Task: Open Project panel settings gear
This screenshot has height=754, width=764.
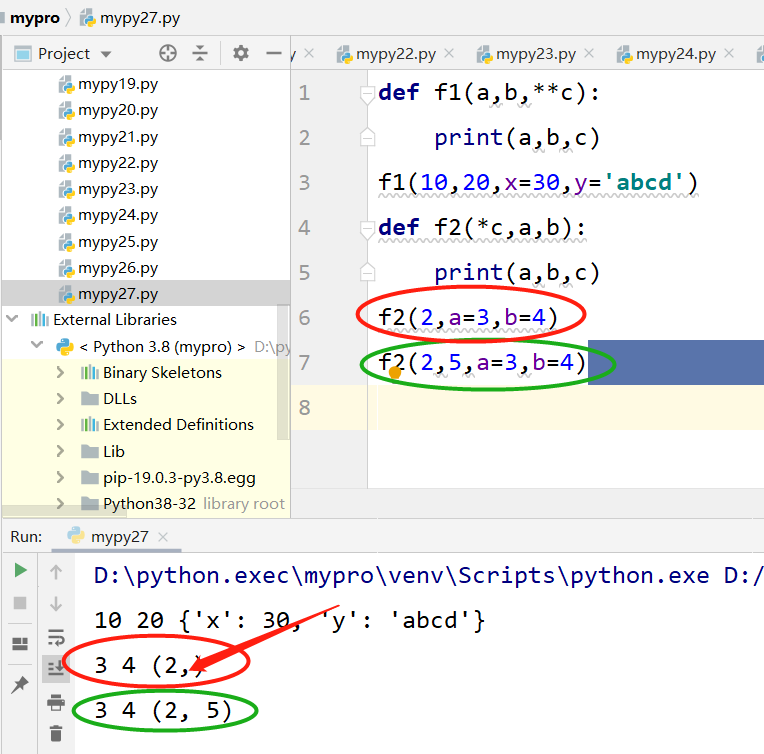Action: tap(241, 53)
